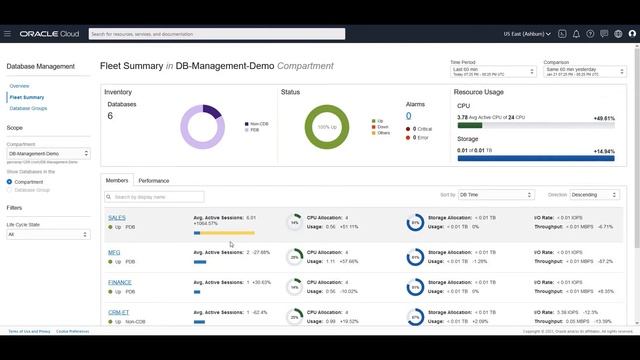Image resolution: width=640 pixels, height=360 pixels.
Task: Open the Compartment scope dropdown
Action: [48, 153]
